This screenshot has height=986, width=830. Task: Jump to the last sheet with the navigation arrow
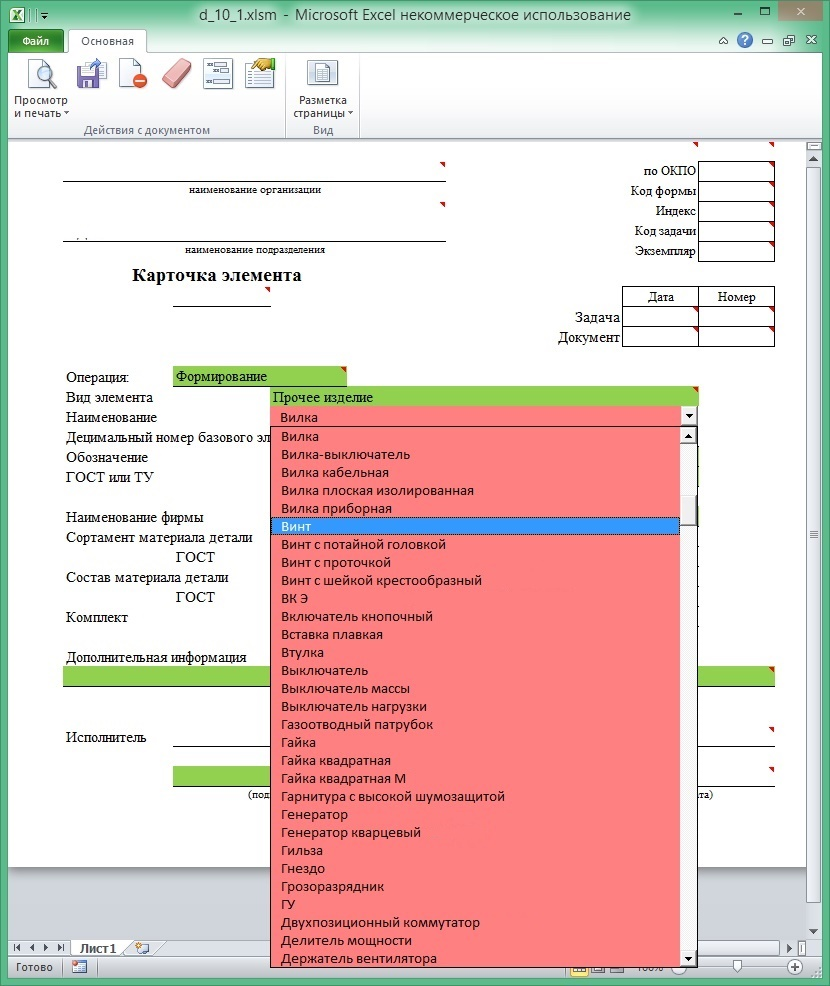pyautogui.click(x=61, y=948)
